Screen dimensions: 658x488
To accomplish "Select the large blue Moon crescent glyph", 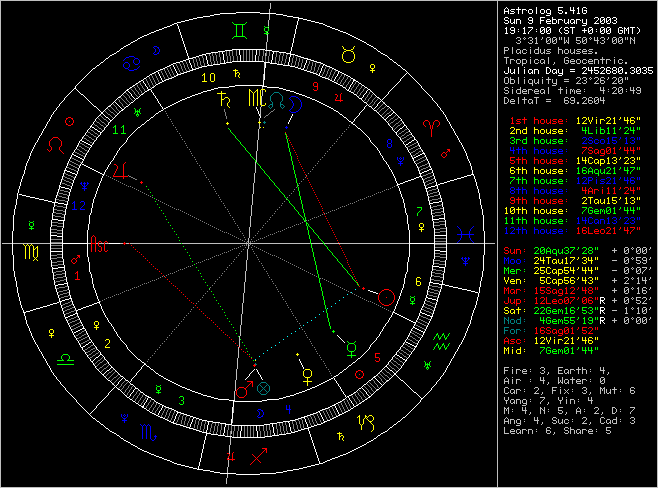I will pos(295,104).
